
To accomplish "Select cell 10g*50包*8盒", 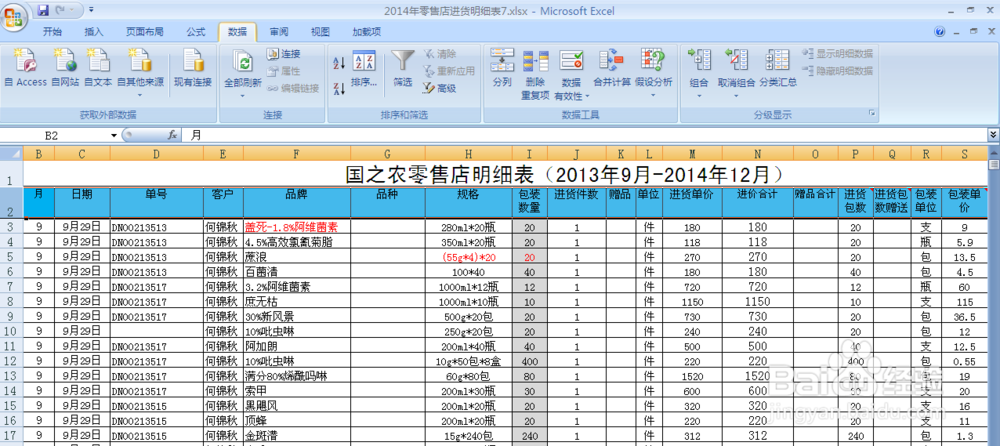I will click(468, 361).
